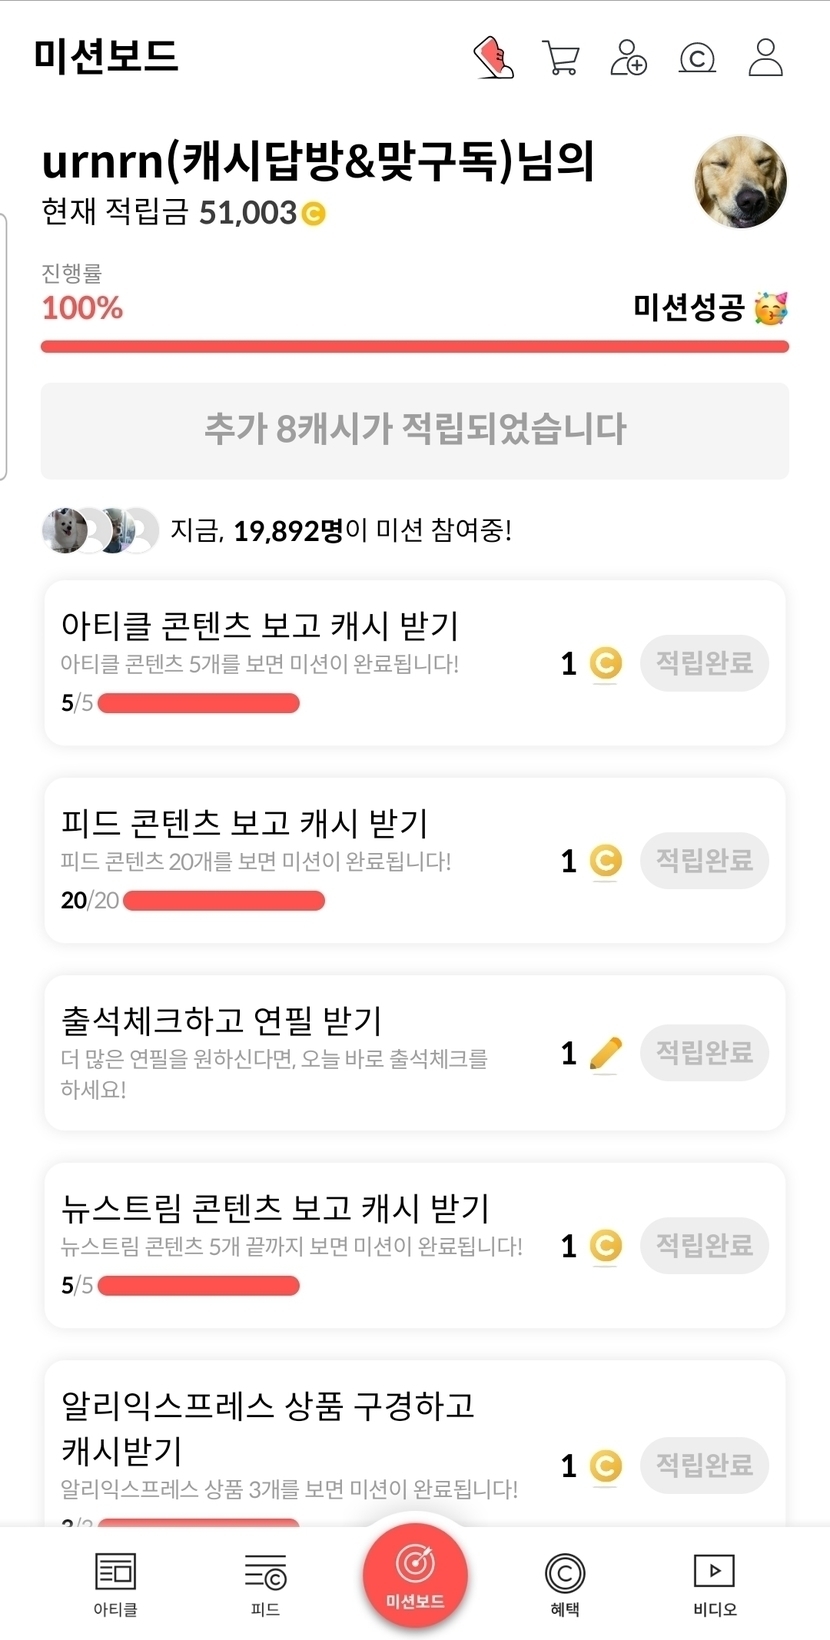The height and width of the screenshot is (1640, 830).
Task: Tap the 100% mission progress bar
Action: click(415, 347)
